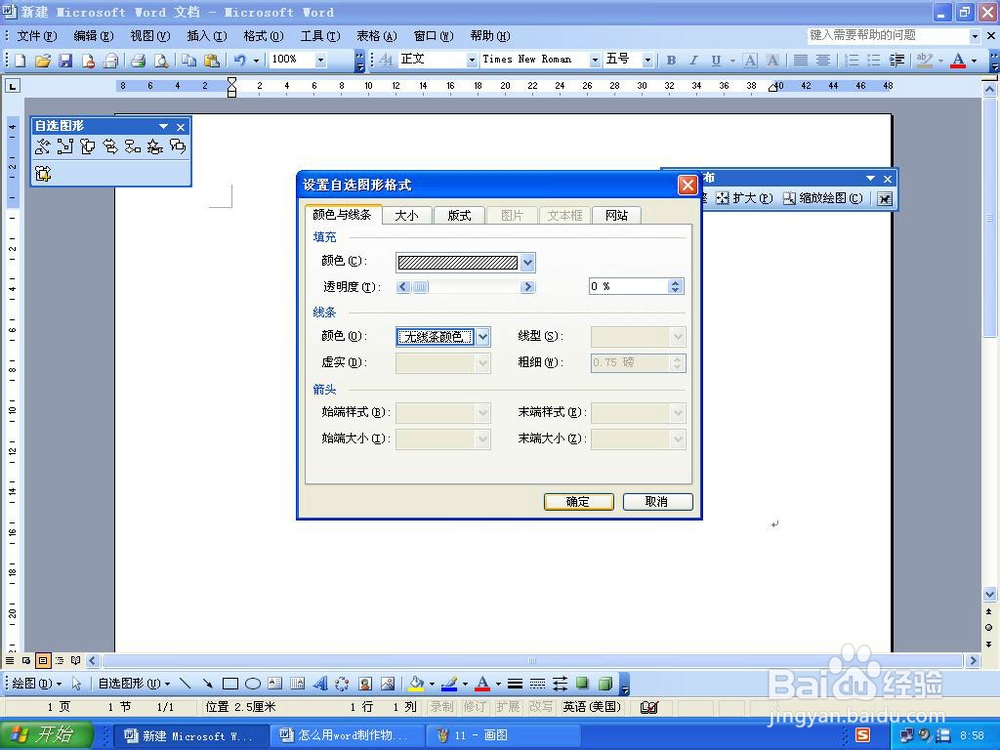This screenshot has height=750, width=1000.
Task: Open the zoom 100% dropdown
Action: (321, 60)
